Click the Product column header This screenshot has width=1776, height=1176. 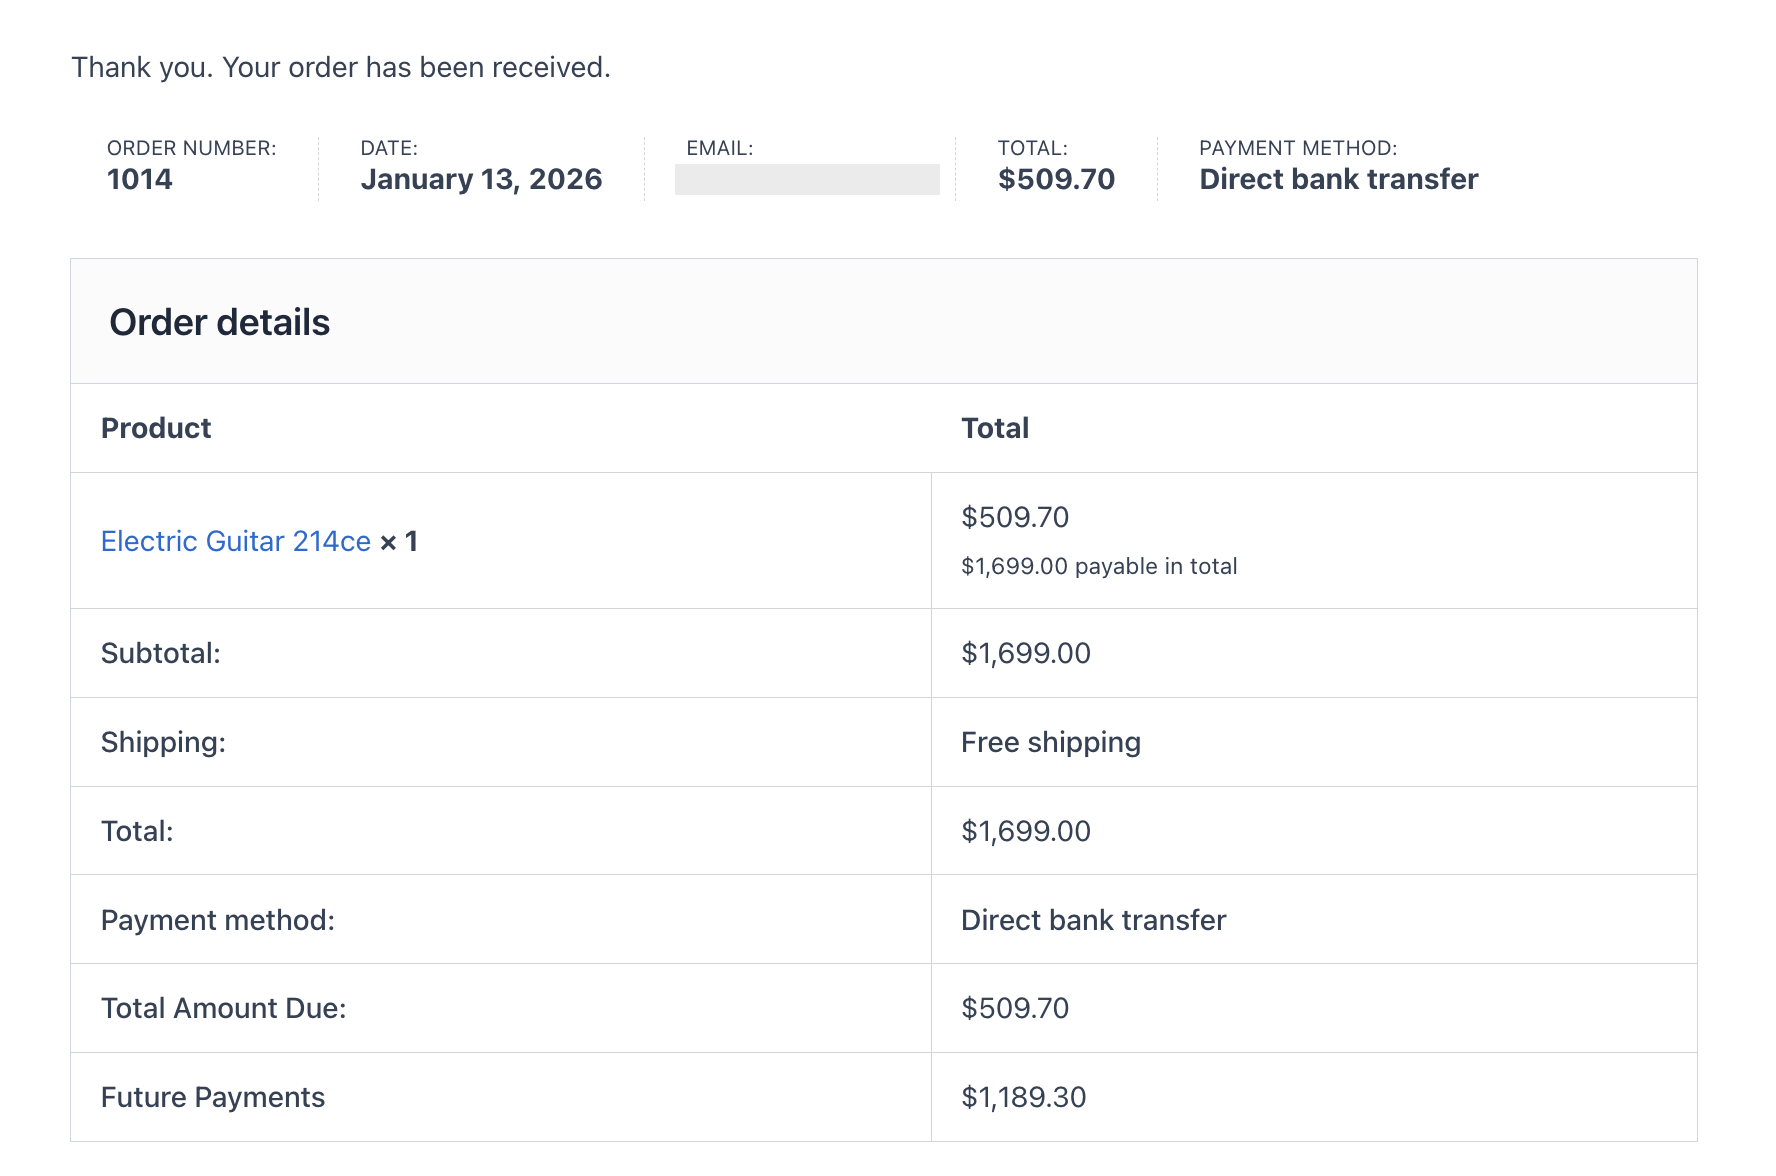click(156, 428)
